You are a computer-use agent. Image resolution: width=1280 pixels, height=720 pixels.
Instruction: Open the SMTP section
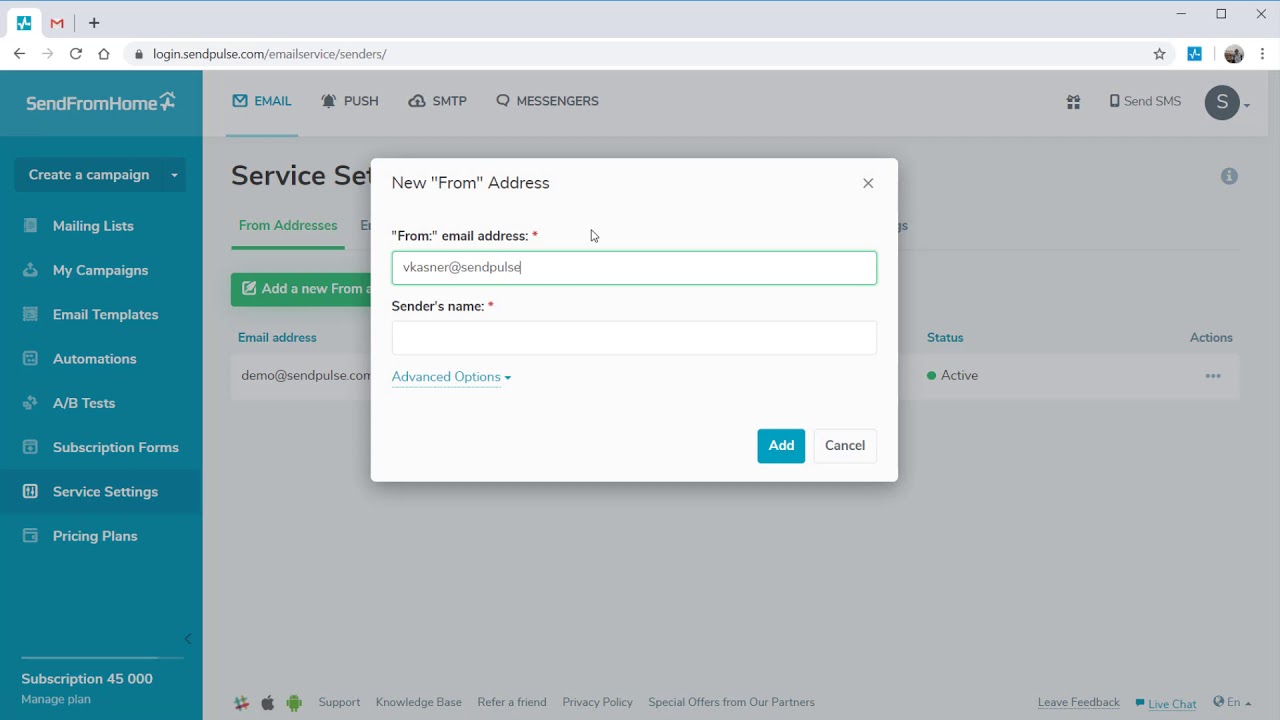click(437, 101)
